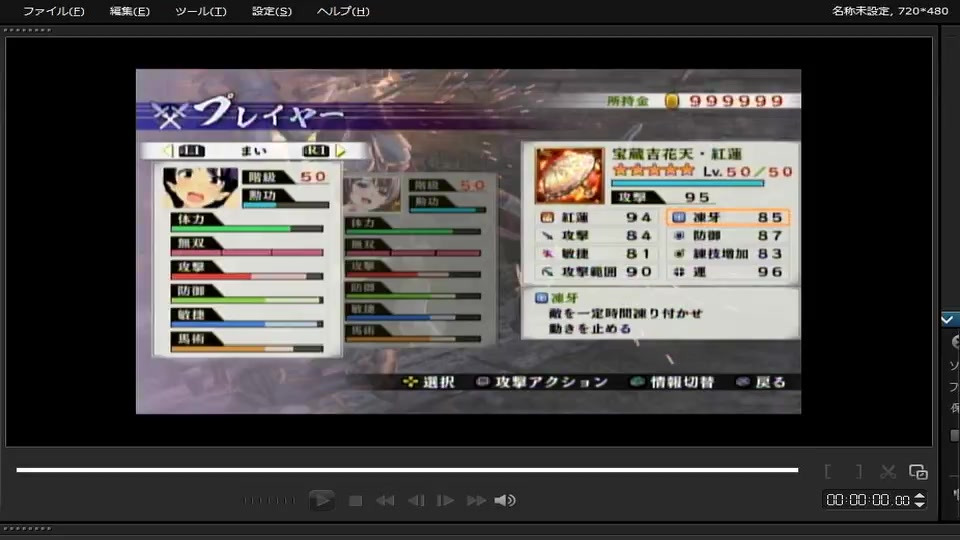Click the white preview scrubber bar
The height and width of the screenshot is (540, 960).
pos(407,470)
